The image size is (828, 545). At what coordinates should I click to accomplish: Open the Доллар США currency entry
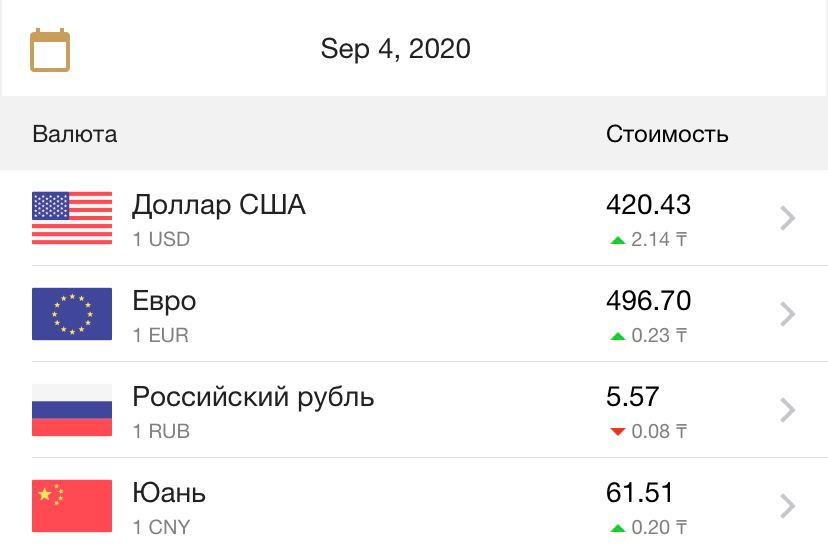pos(414,218)
